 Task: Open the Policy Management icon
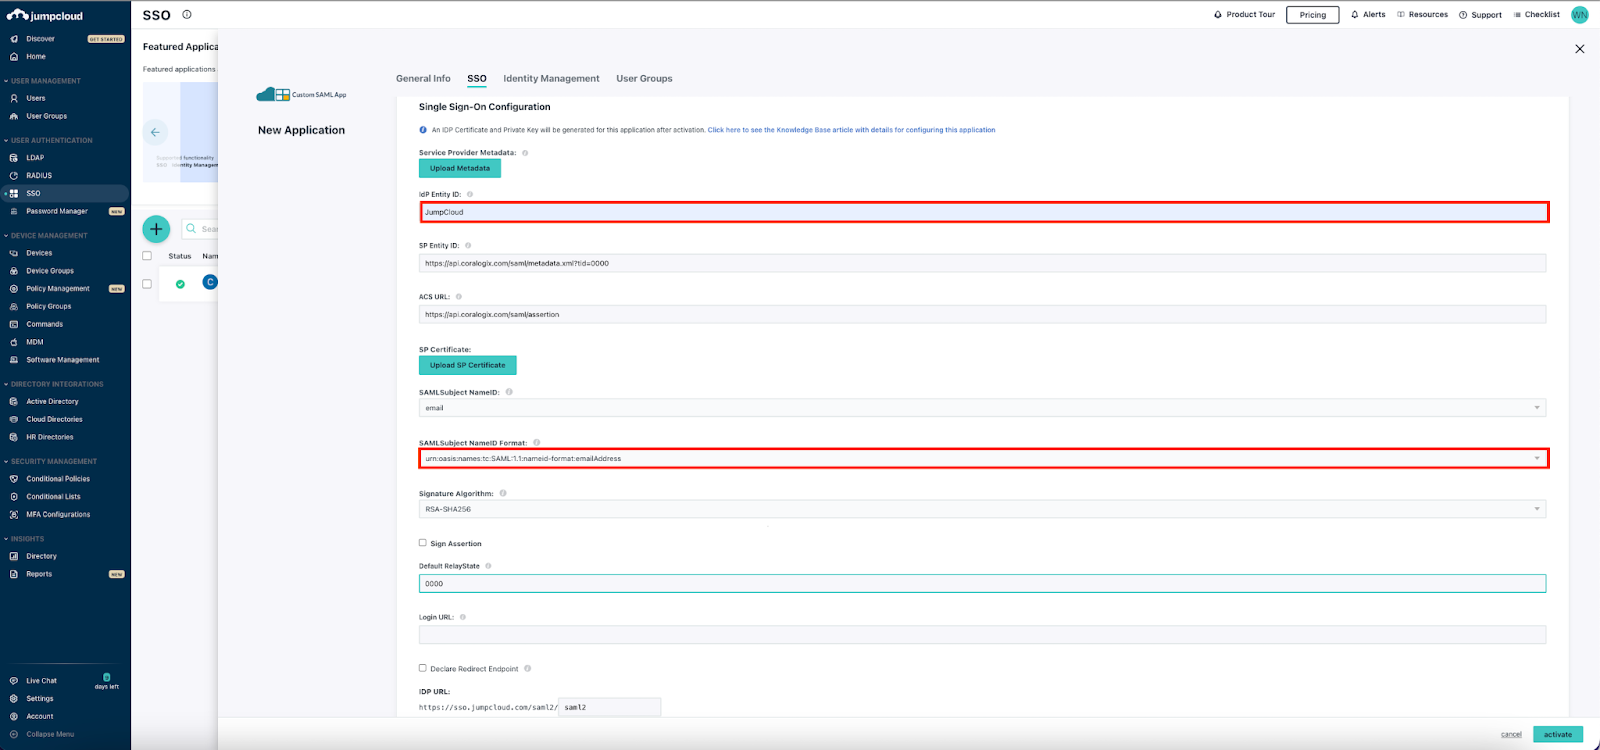(14, 289)
